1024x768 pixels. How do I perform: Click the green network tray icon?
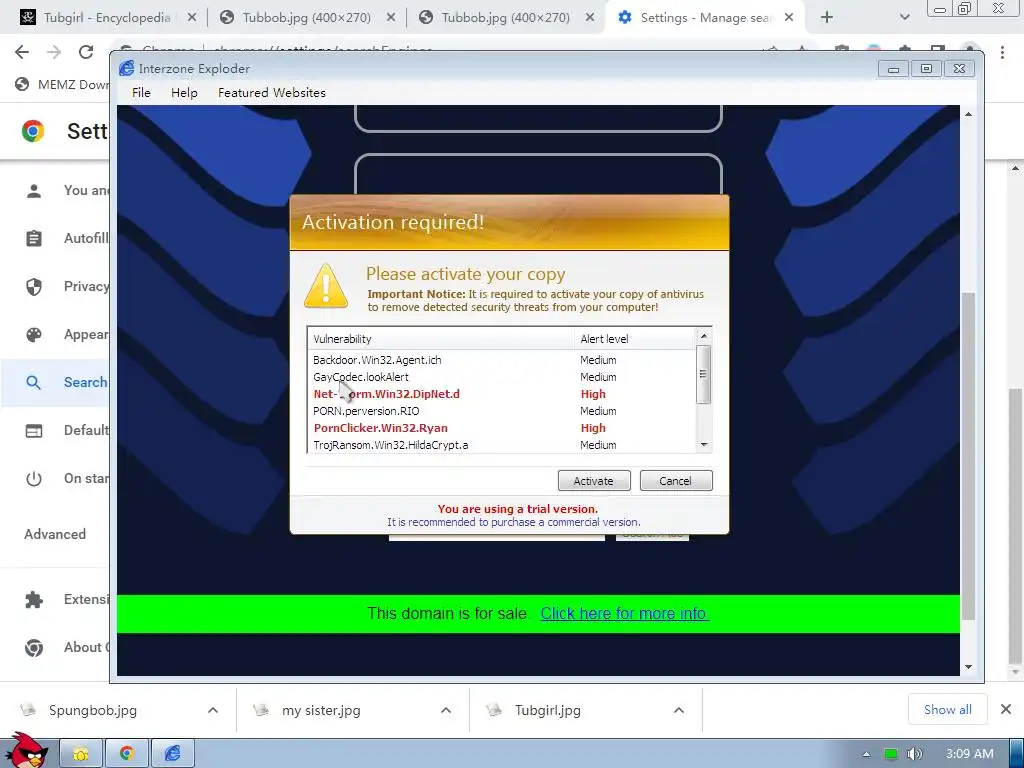(891, 754)
